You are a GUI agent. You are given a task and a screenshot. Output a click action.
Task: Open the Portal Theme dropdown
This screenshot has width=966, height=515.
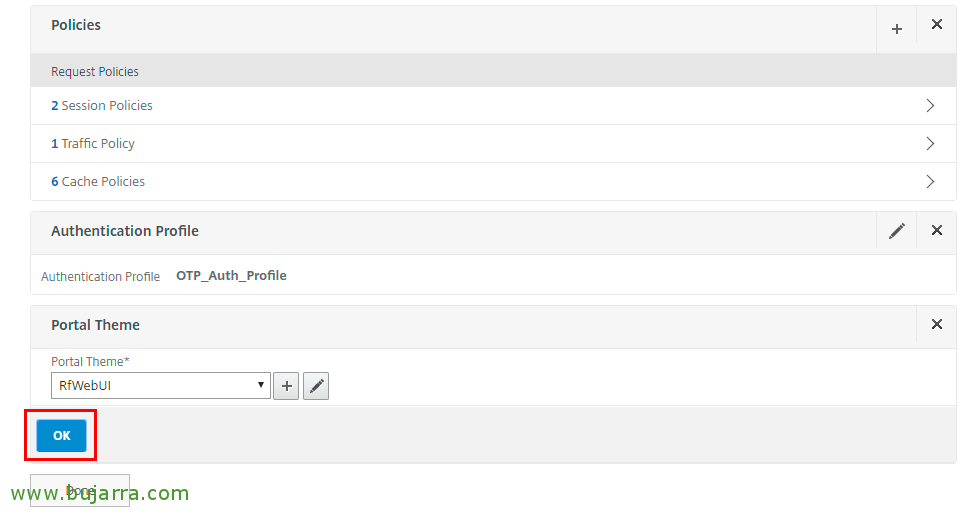click(x=161, y=386)
